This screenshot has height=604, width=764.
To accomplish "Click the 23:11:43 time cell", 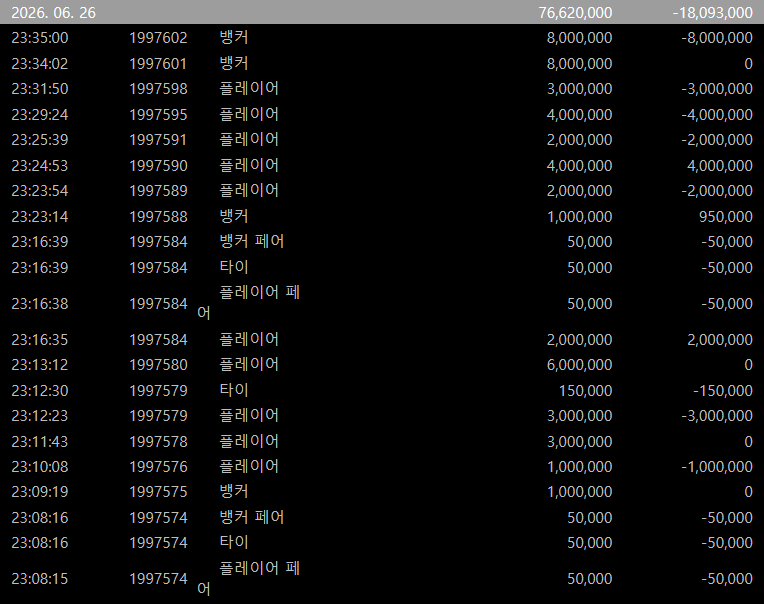I will point(40,442).
